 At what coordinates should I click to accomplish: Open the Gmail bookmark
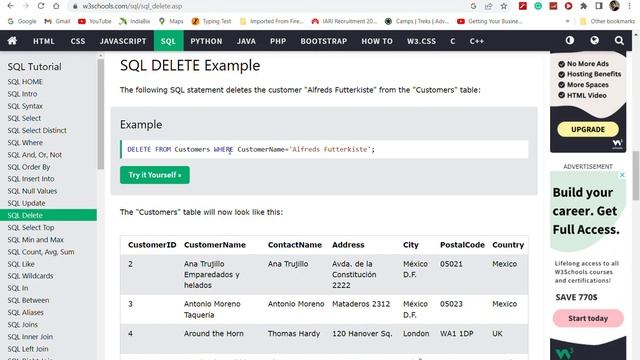point(57,21)
